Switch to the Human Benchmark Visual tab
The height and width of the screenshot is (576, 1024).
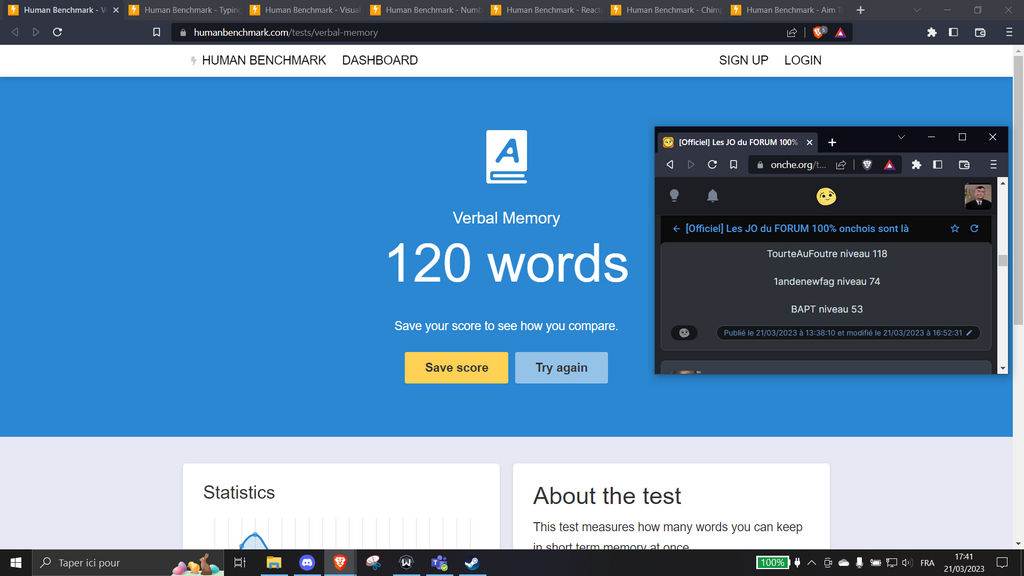pos(306,10)
